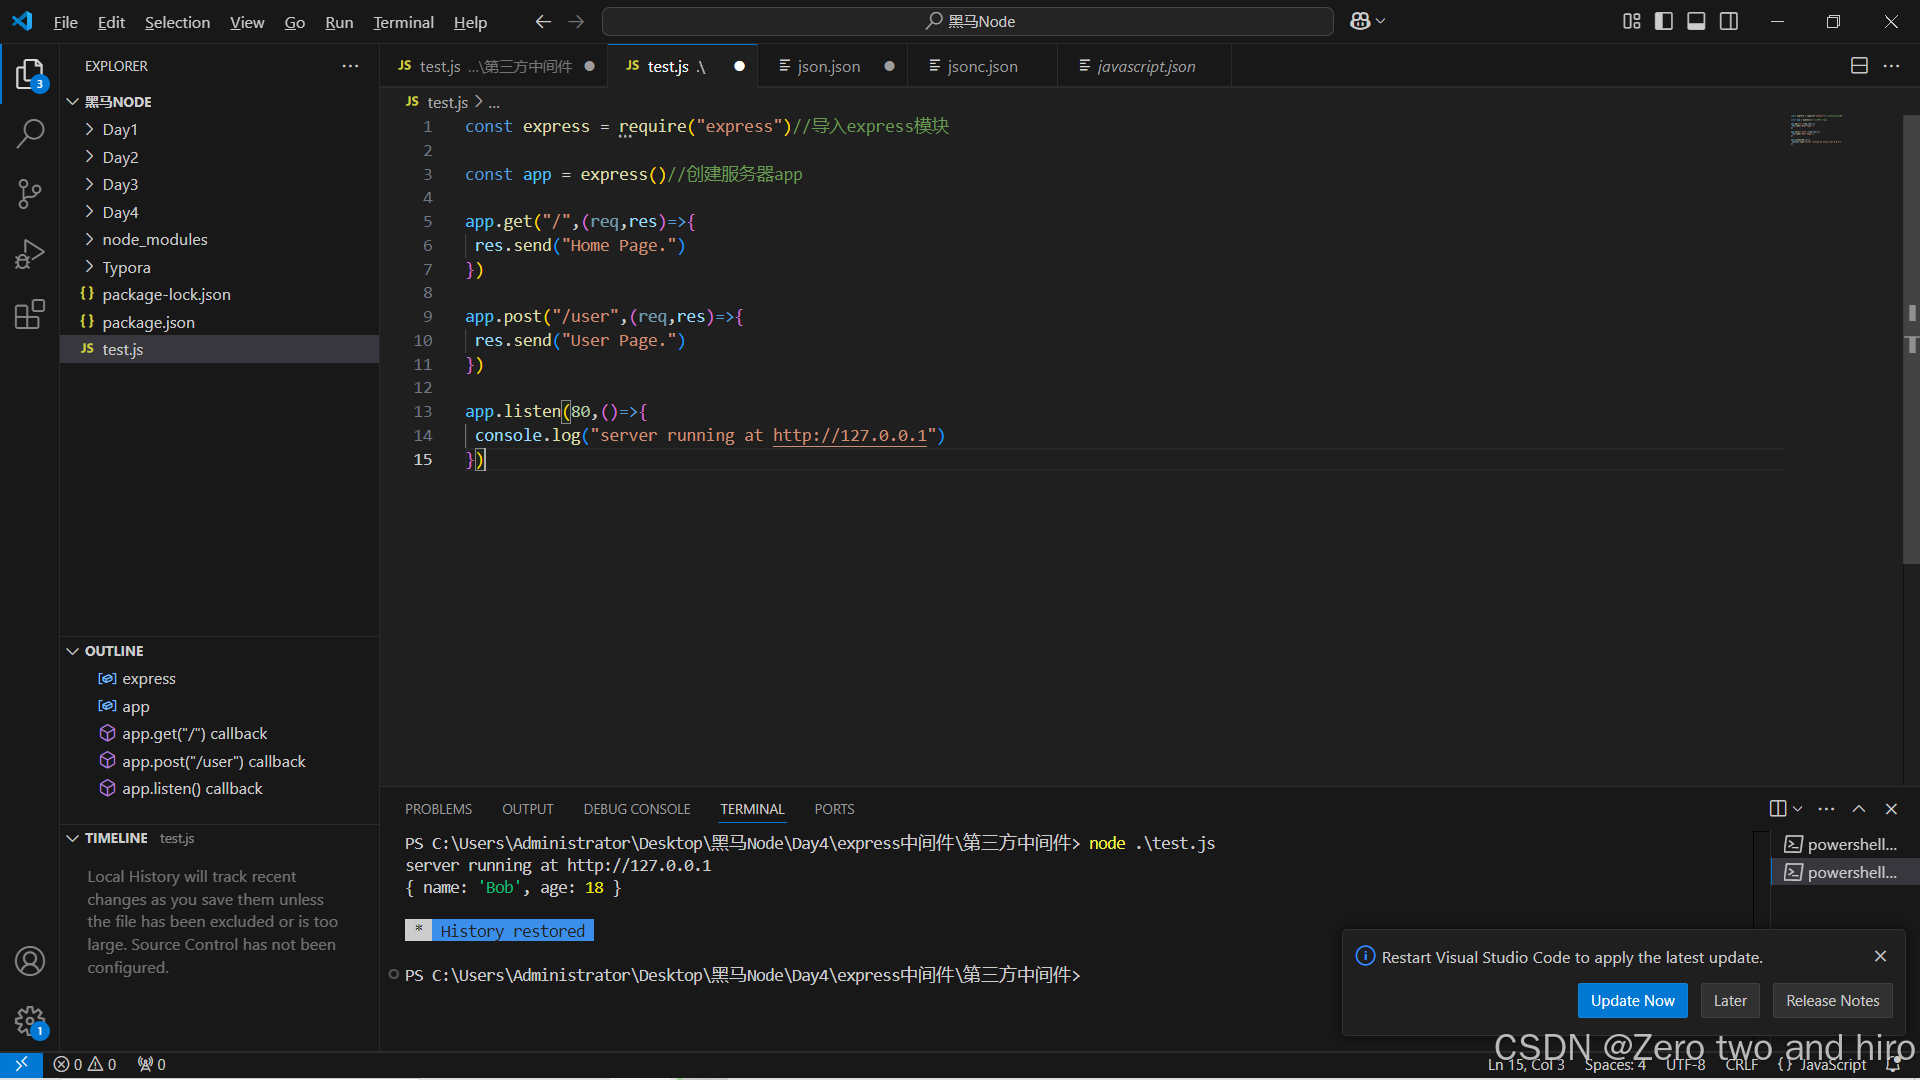Click the Copilot icon in title bar
This screenshot has height=1080, width=1920.
point(1360,21)
